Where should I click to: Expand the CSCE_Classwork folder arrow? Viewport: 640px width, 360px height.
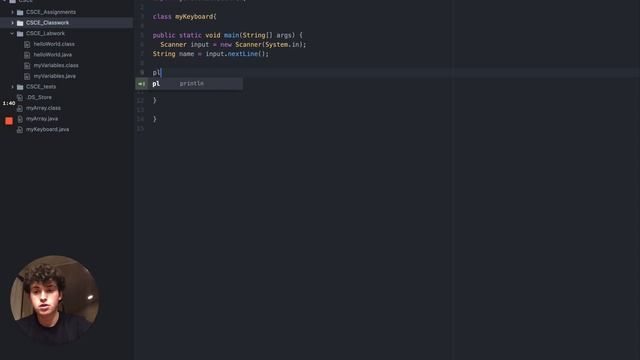pyautogui.click(x=12, y=23)
